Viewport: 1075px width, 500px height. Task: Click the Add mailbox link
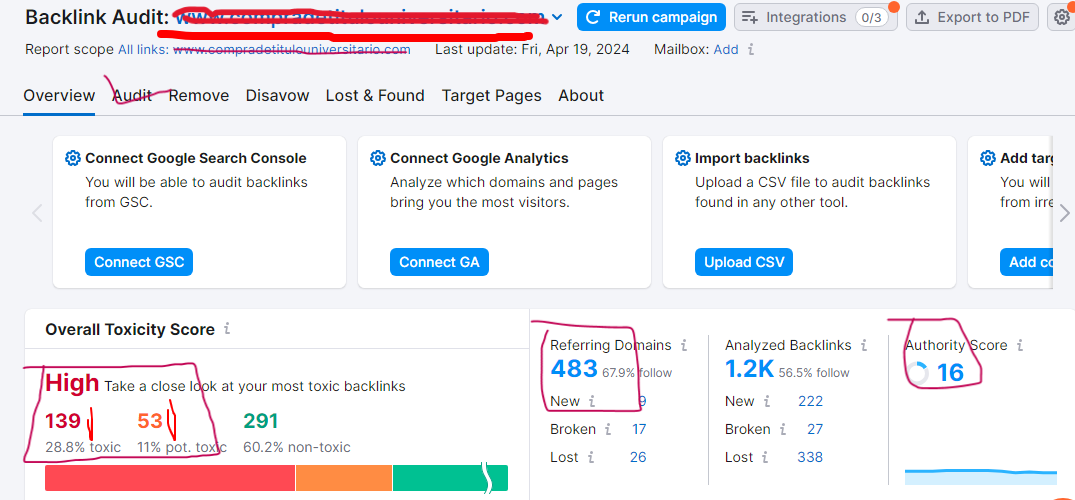point(726,49)
